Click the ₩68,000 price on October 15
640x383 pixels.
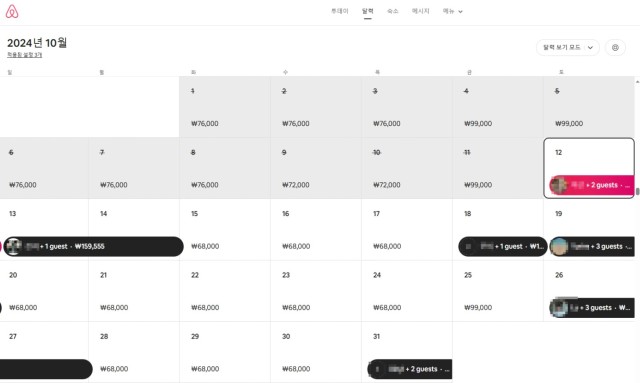[x=205, y=246]
